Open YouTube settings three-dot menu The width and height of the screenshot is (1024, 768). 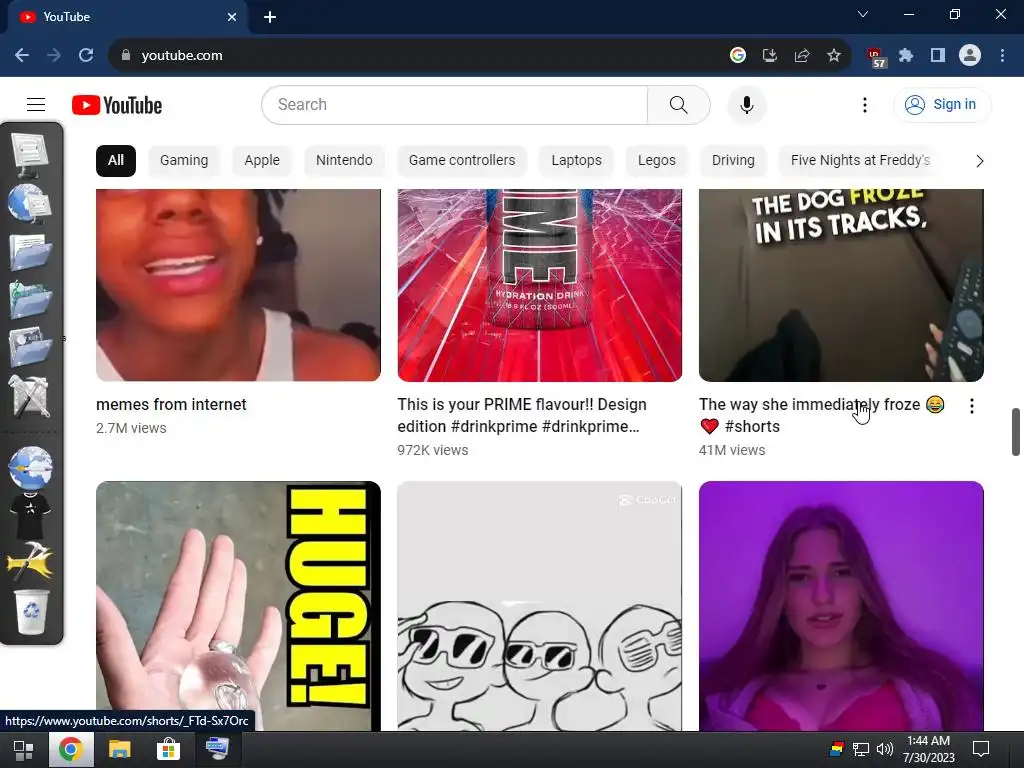[865, 104]
